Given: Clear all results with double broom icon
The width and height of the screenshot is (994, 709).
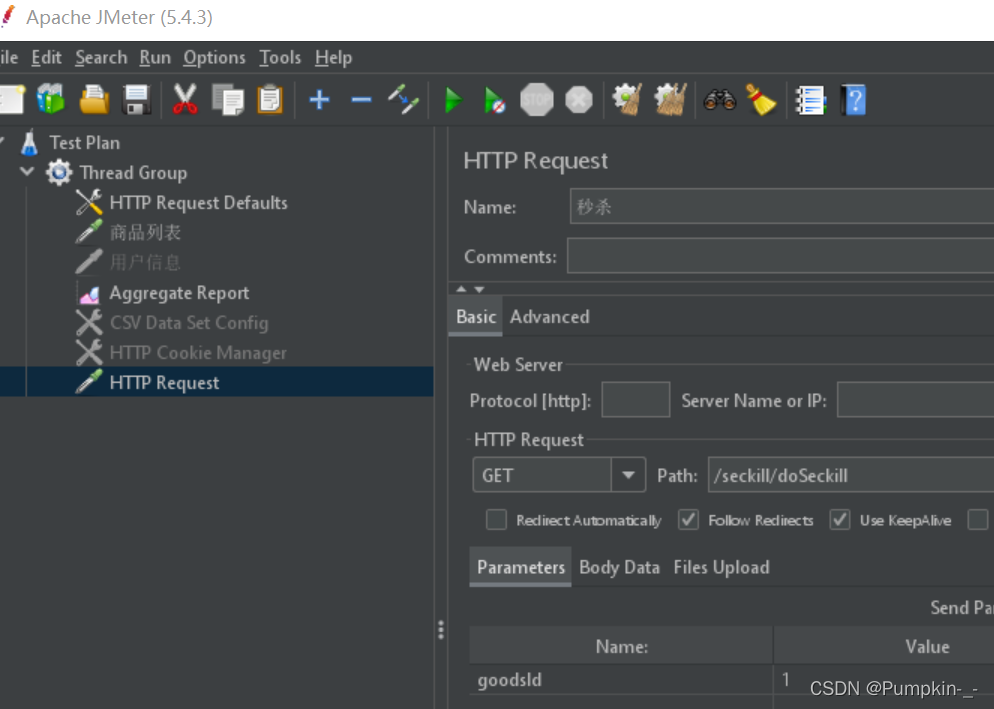Looking at the screenshot, I should click(x=671, y=100).
